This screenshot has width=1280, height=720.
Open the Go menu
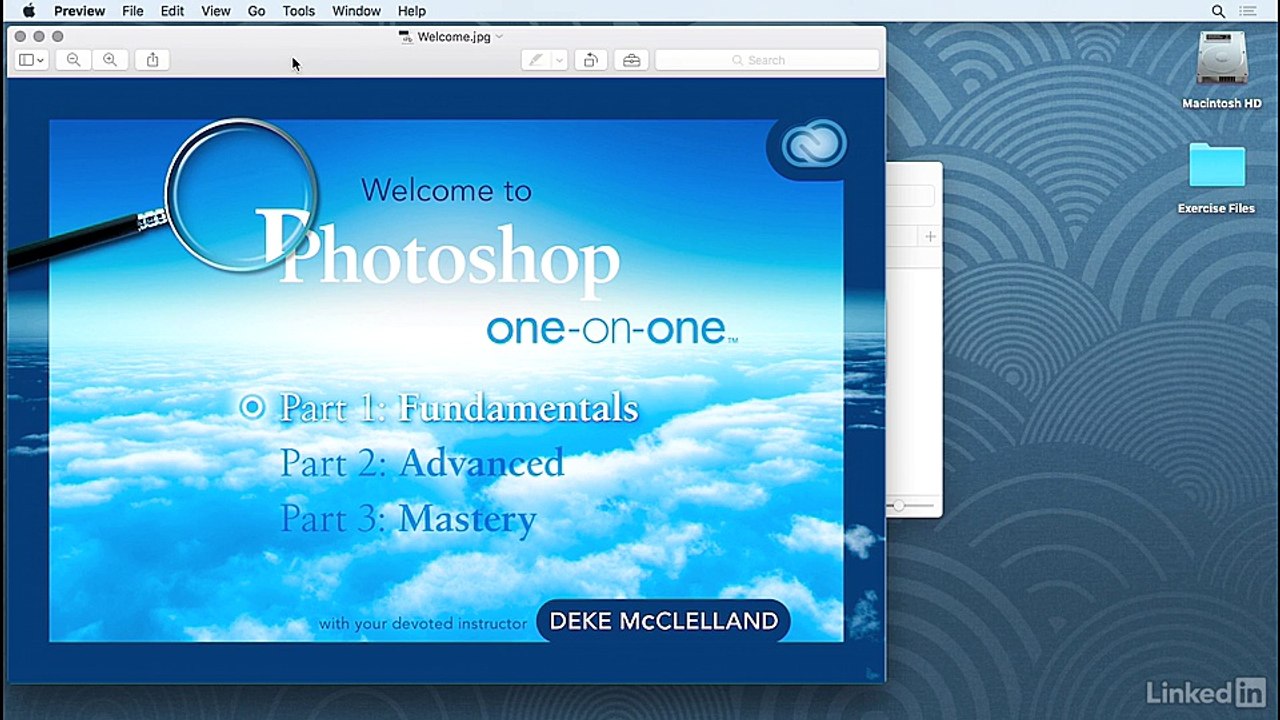(256, 11)
